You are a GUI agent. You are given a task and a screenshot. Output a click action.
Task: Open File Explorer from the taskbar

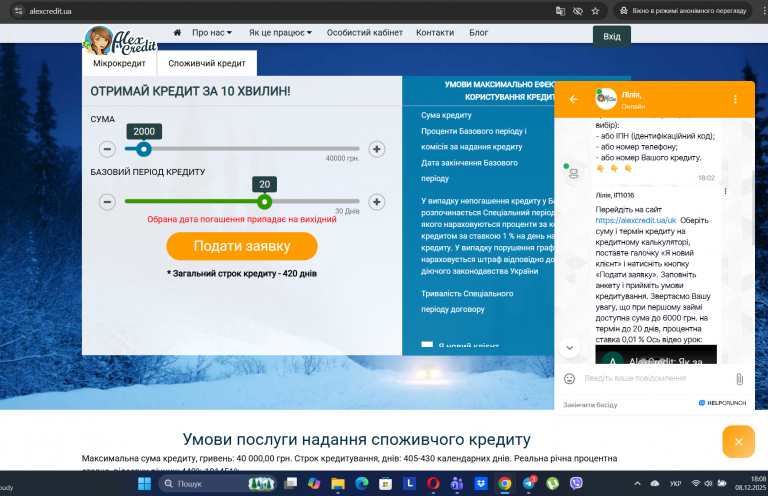pyautogui.click(x=338, y=484)
